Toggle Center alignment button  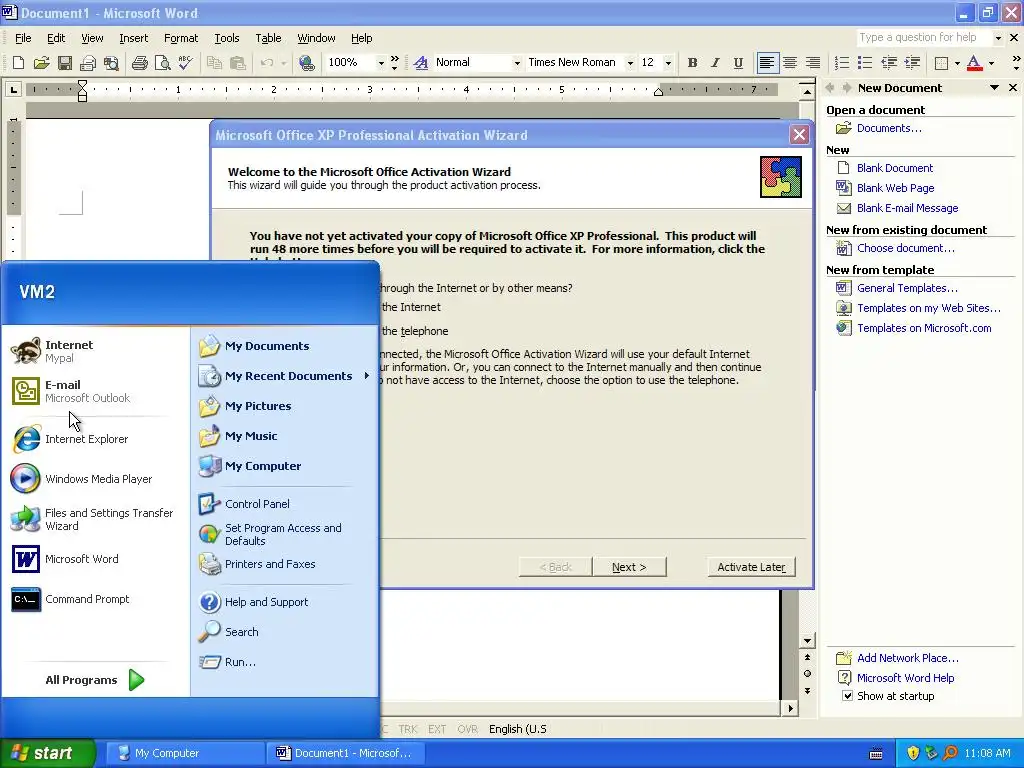click(x=790, y=63)
